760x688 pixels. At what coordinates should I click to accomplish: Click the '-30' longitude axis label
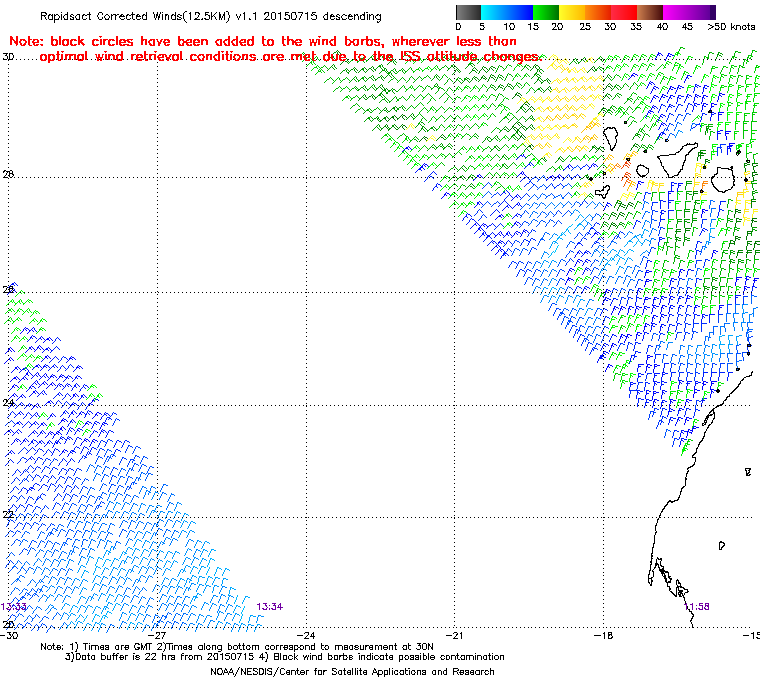pyautogui.click(x=9, y=635)
